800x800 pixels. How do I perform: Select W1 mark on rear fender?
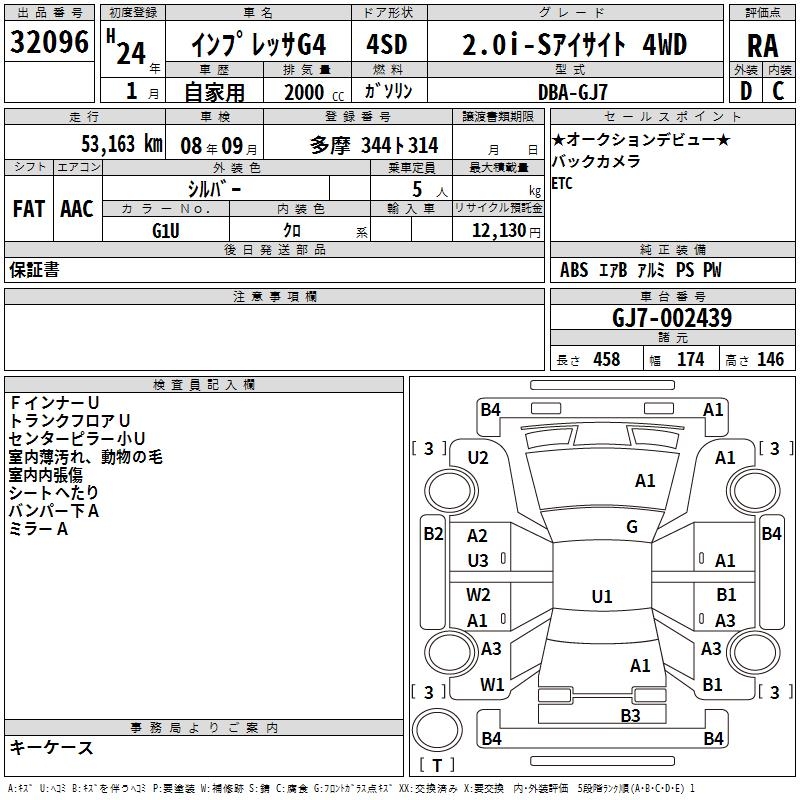pyautogui.click(x=492, y=685)
